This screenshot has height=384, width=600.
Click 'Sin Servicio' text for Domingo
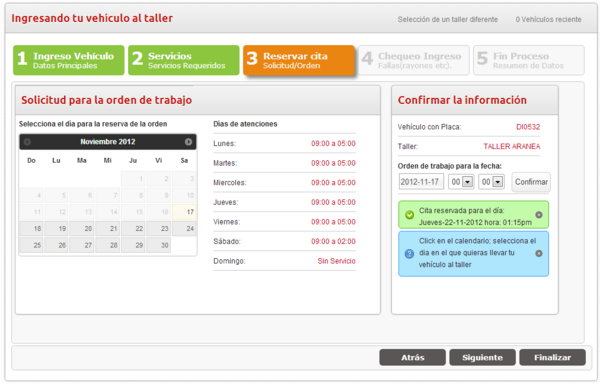[336, 261]
